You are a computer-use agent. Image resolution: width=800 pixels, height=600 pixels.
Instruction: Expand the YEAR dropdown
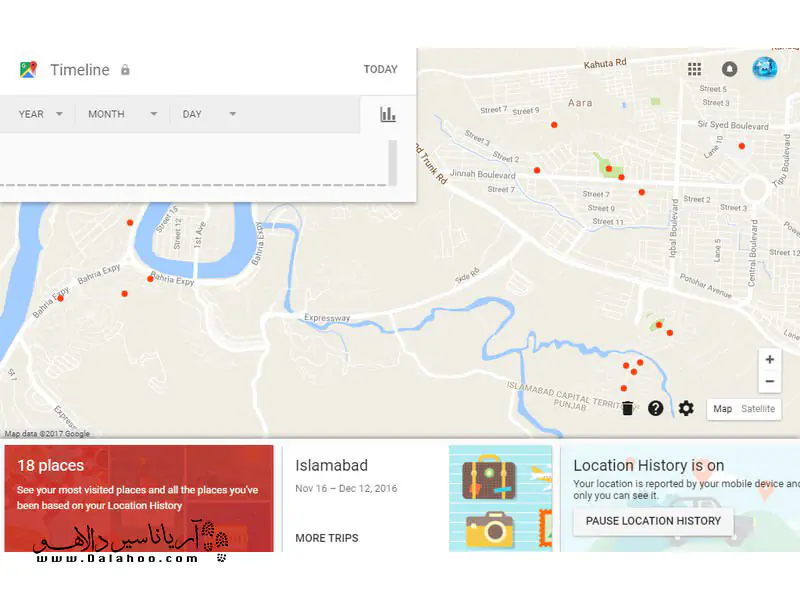pos(41,114)
